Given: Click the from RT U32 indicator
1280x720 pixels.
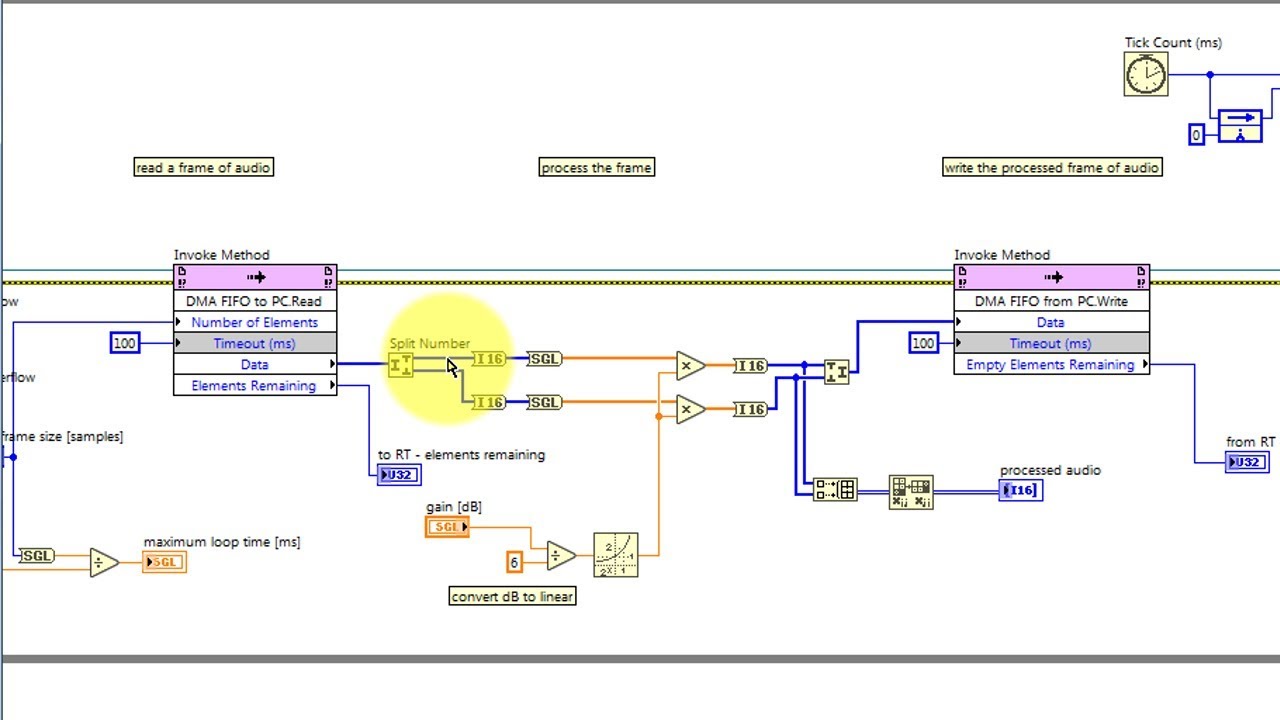Looking at the screenshot, I should click(1247, 462).
